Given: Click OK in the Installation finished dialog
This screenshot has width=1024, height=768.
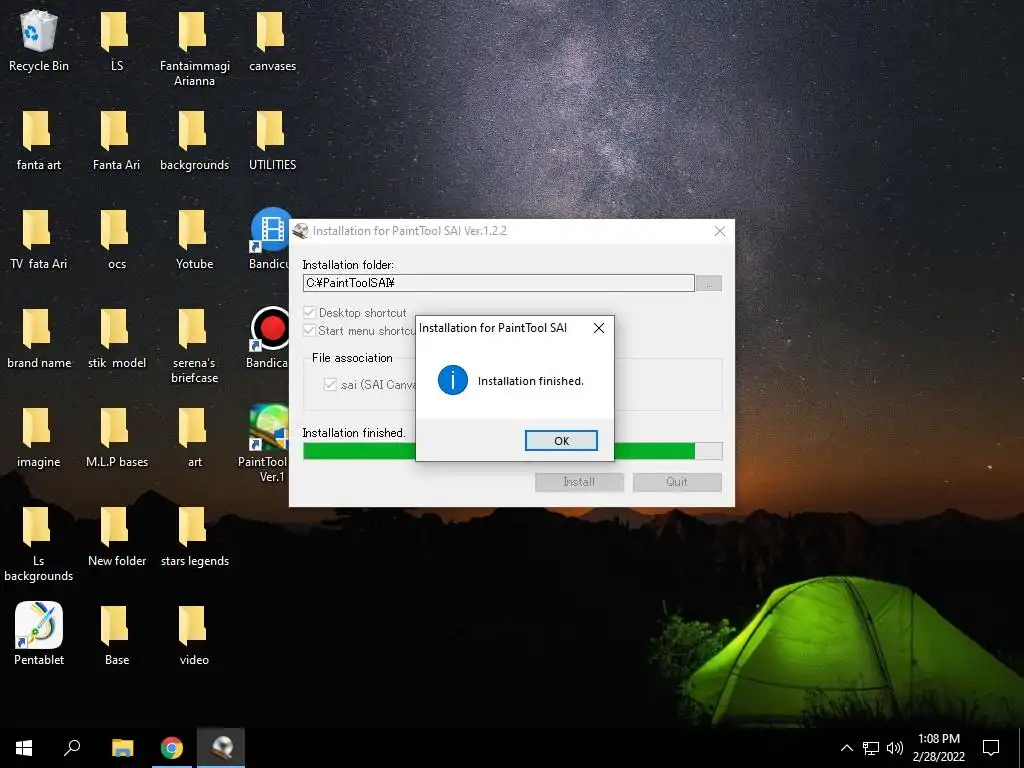Looking at the screenshot, I should [561, 441].
